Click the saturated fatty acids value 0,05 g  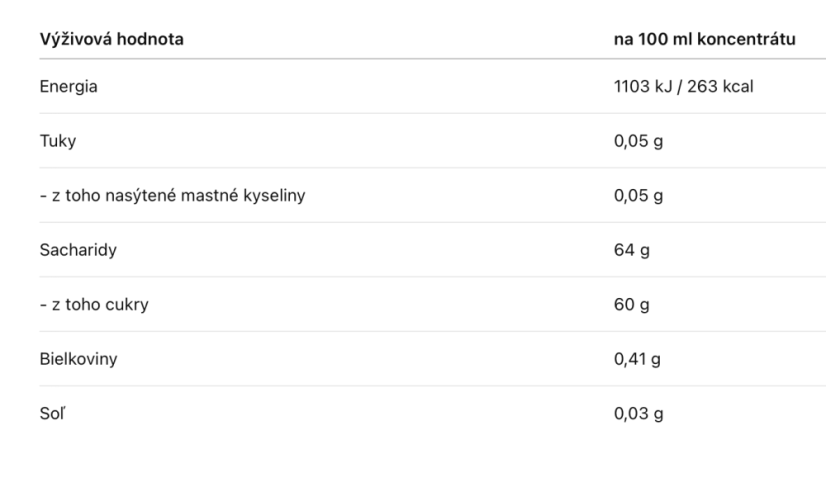[638, 196]
